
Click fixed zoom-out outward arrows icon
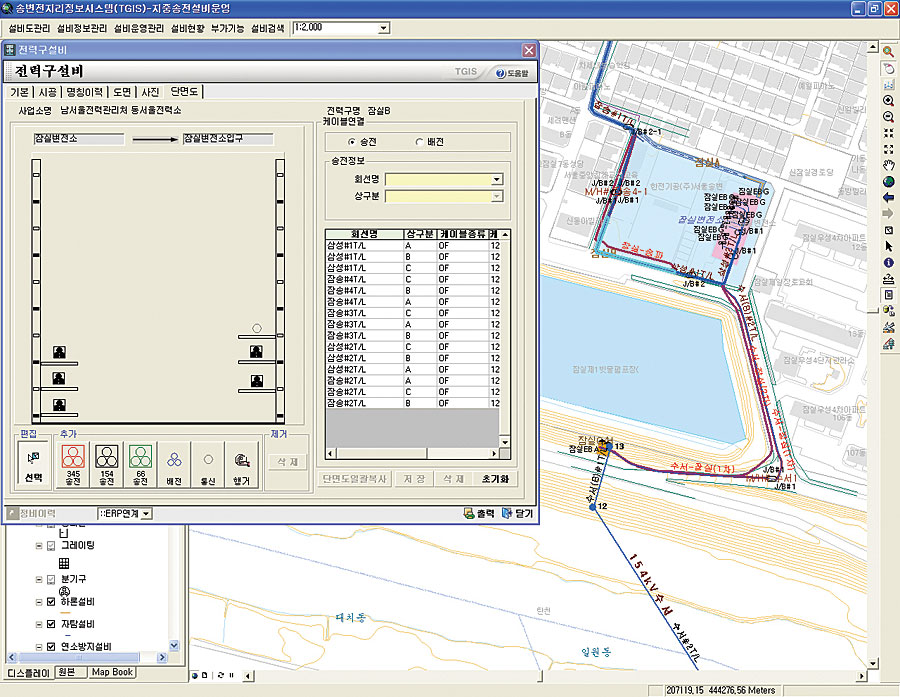point(889,149)
